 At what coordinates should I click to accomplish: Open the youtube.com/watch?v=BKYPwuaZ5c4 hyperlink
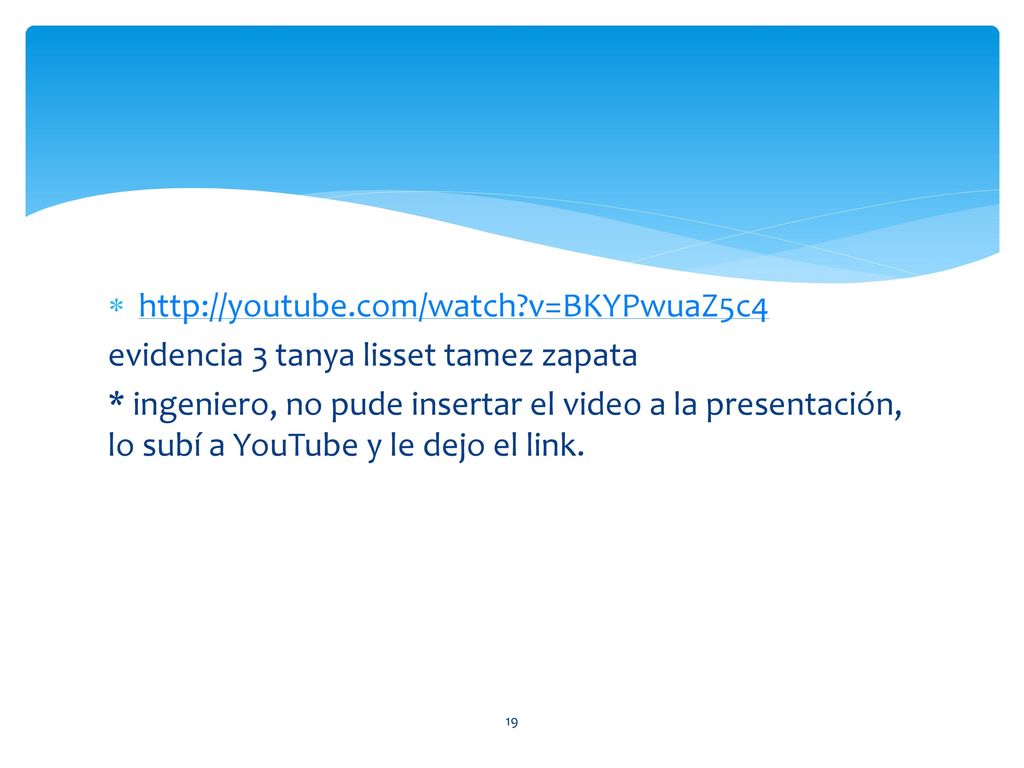[453, 306]
